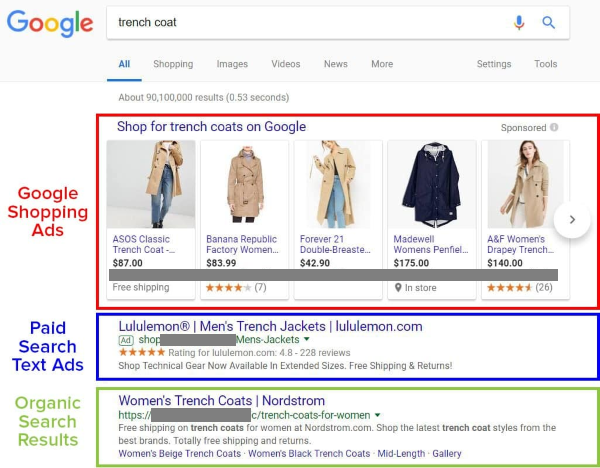The image size is (600, 468).
Task: Click the A&F Drapey Trench image
Action: click(x=525, y=184)
